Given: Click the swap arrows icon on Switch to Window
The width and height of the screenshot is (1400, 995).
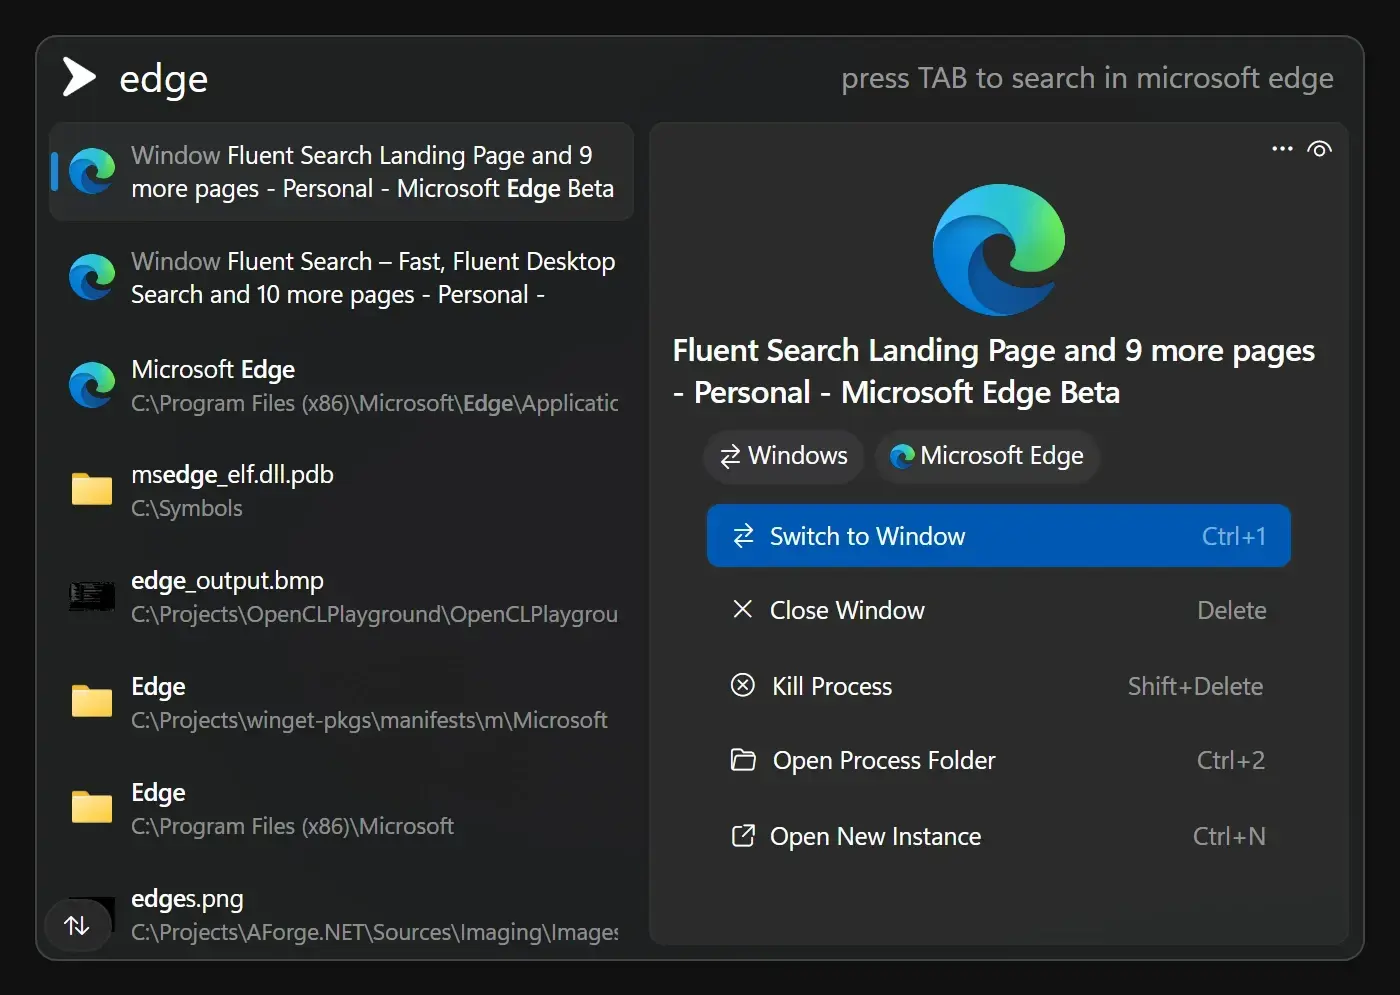Looking at the screenshot, I should [743, 536].
